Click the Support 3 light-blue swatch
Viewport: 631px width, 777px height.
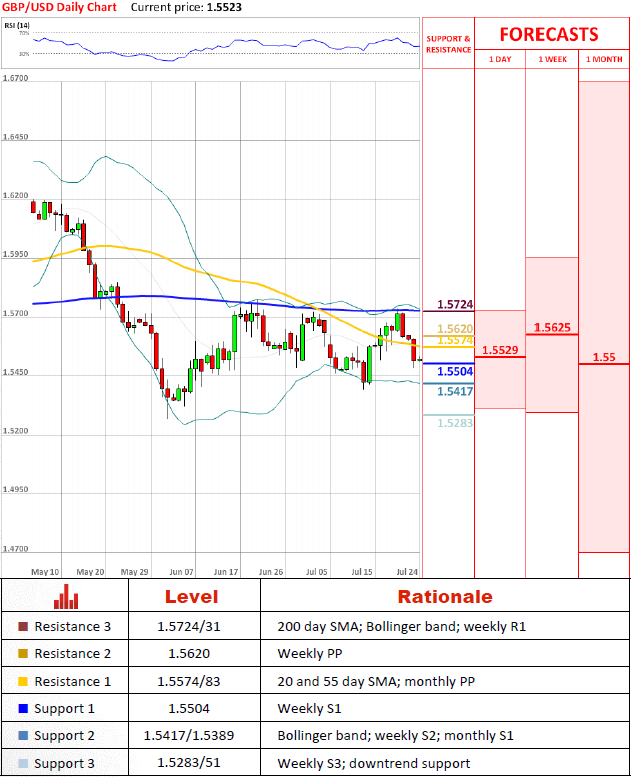[x=23, y=764]
